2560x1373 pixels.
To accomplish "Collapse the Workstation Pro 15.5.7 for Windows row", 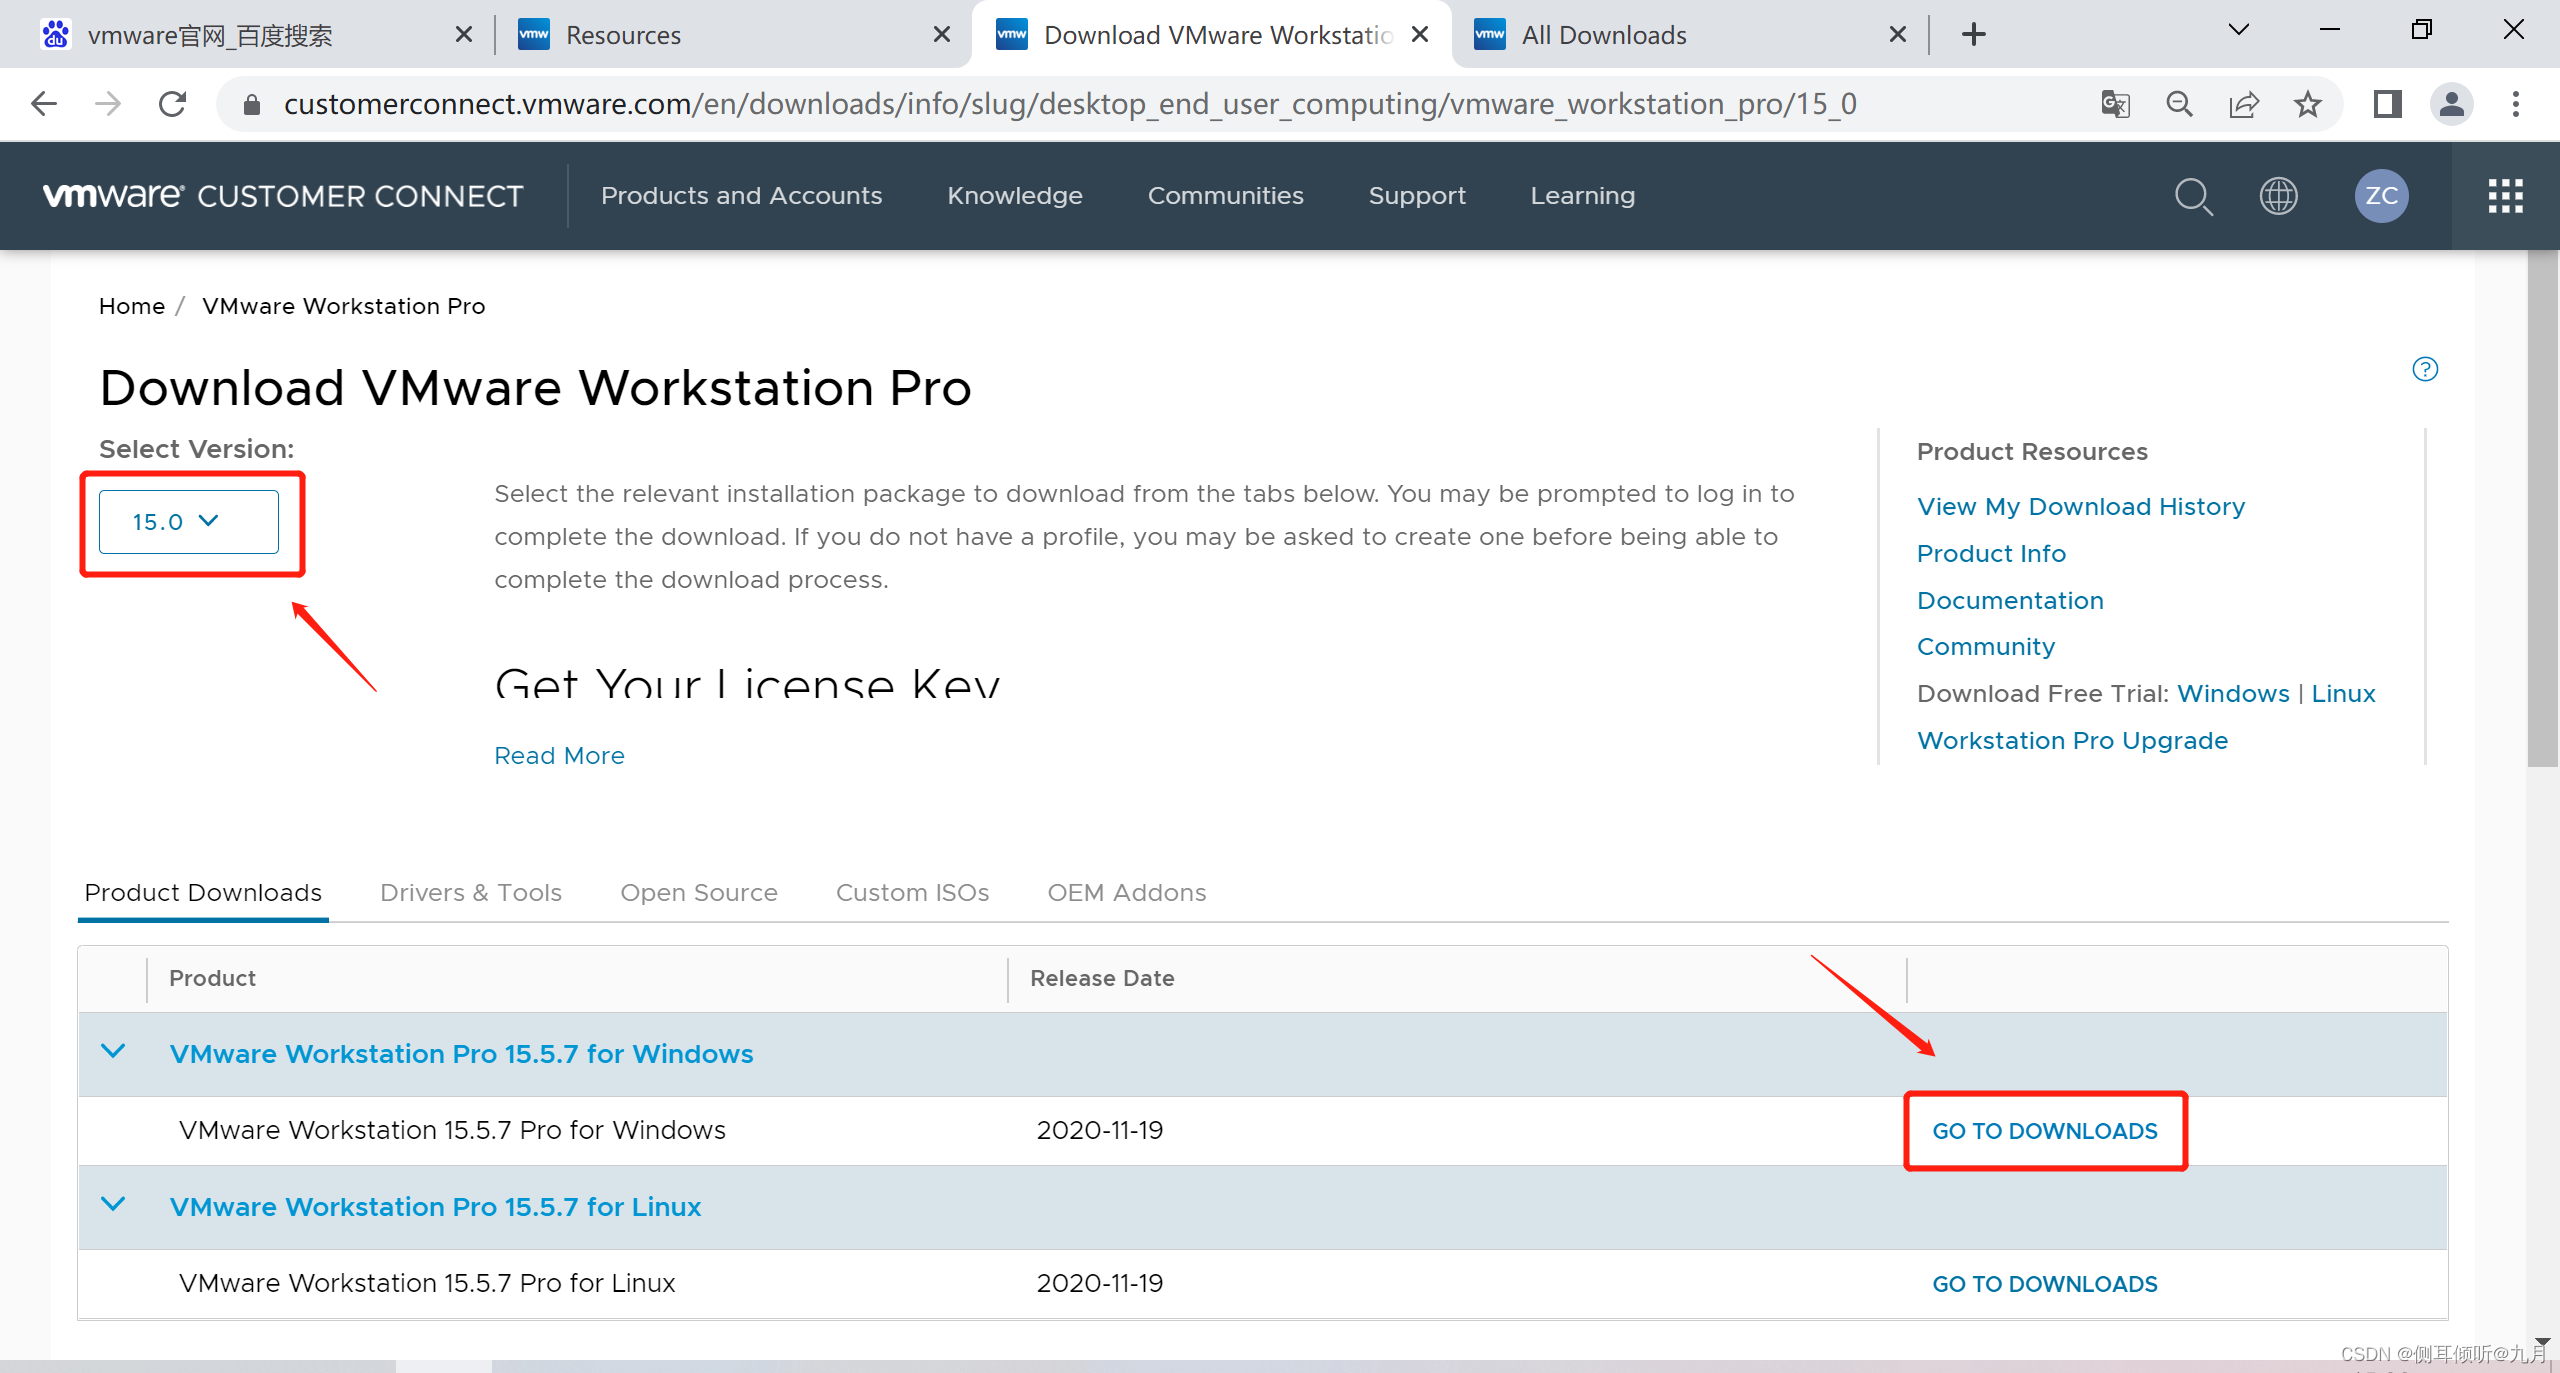I will pos(114,1052).
